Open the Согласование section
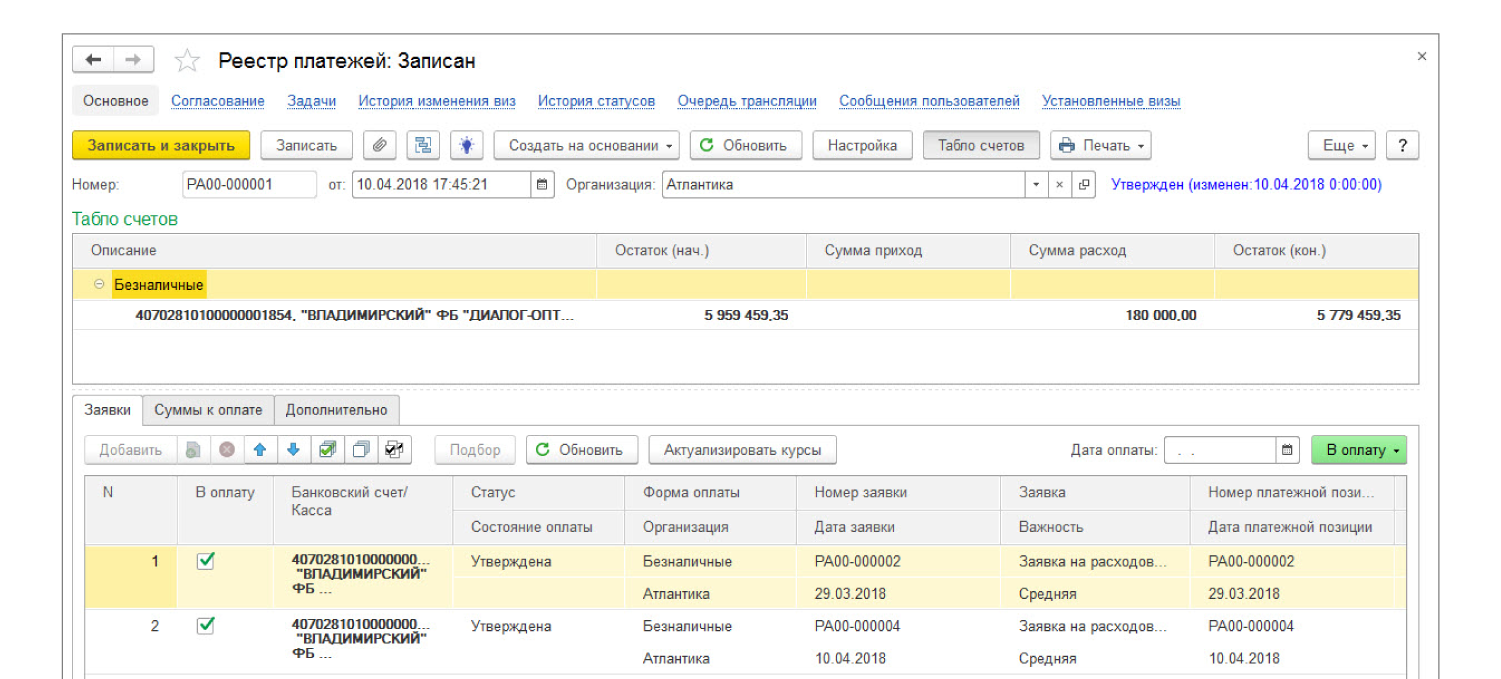Viewport: 1501px width, 679px height. [x=218, y=101]
